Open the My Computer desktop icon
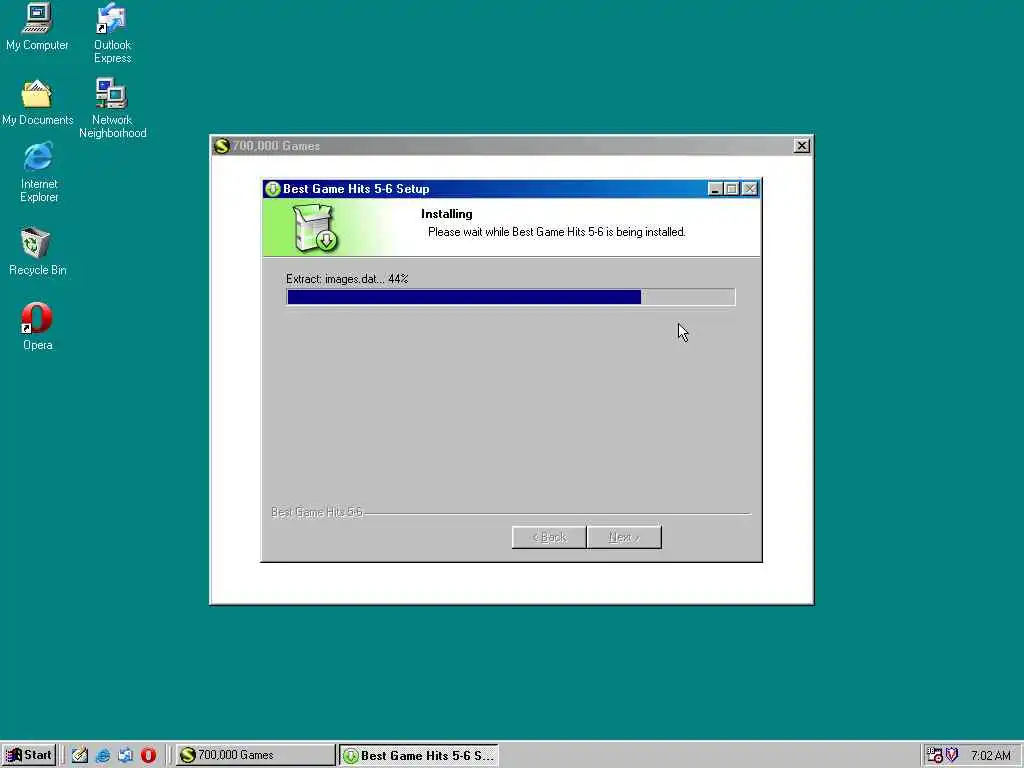 point(37,27)
